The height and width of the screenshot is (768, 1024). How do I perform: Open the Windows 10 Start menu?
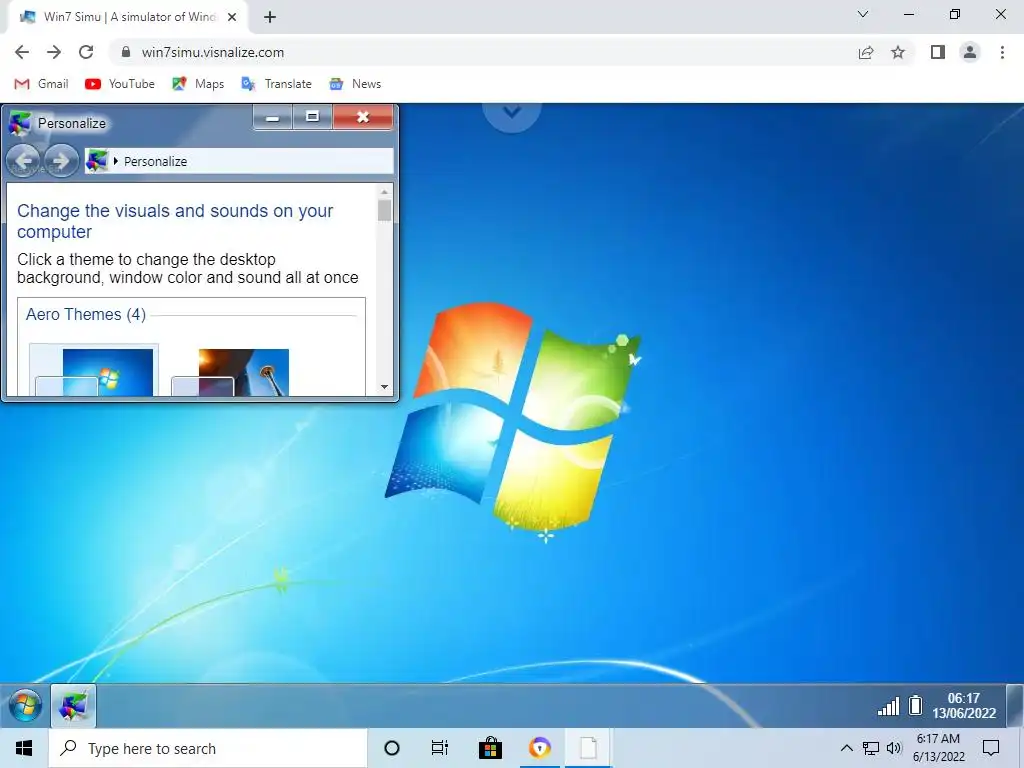pos(24,748)
